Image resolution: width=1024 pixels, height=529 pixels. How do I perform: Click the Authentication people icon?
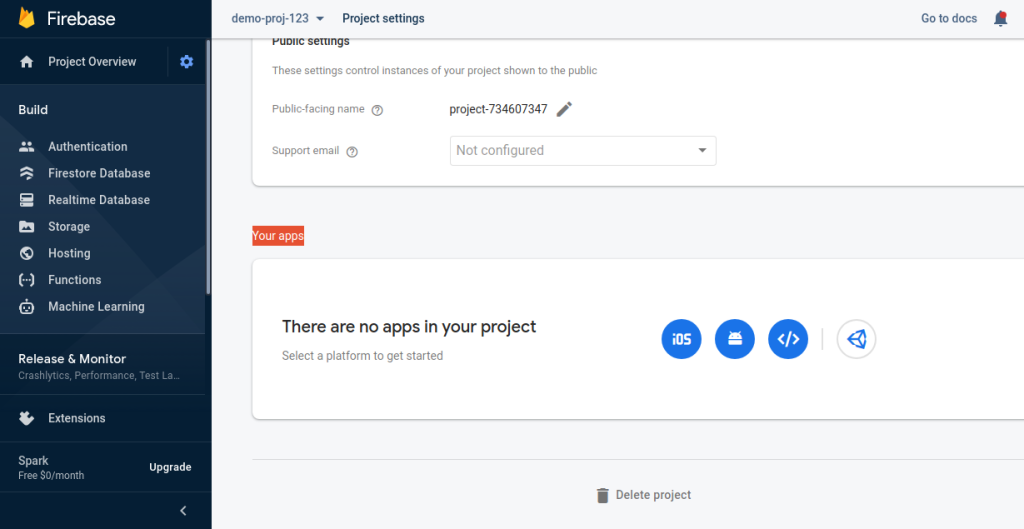pyautogui.click(x=27, y=147)
